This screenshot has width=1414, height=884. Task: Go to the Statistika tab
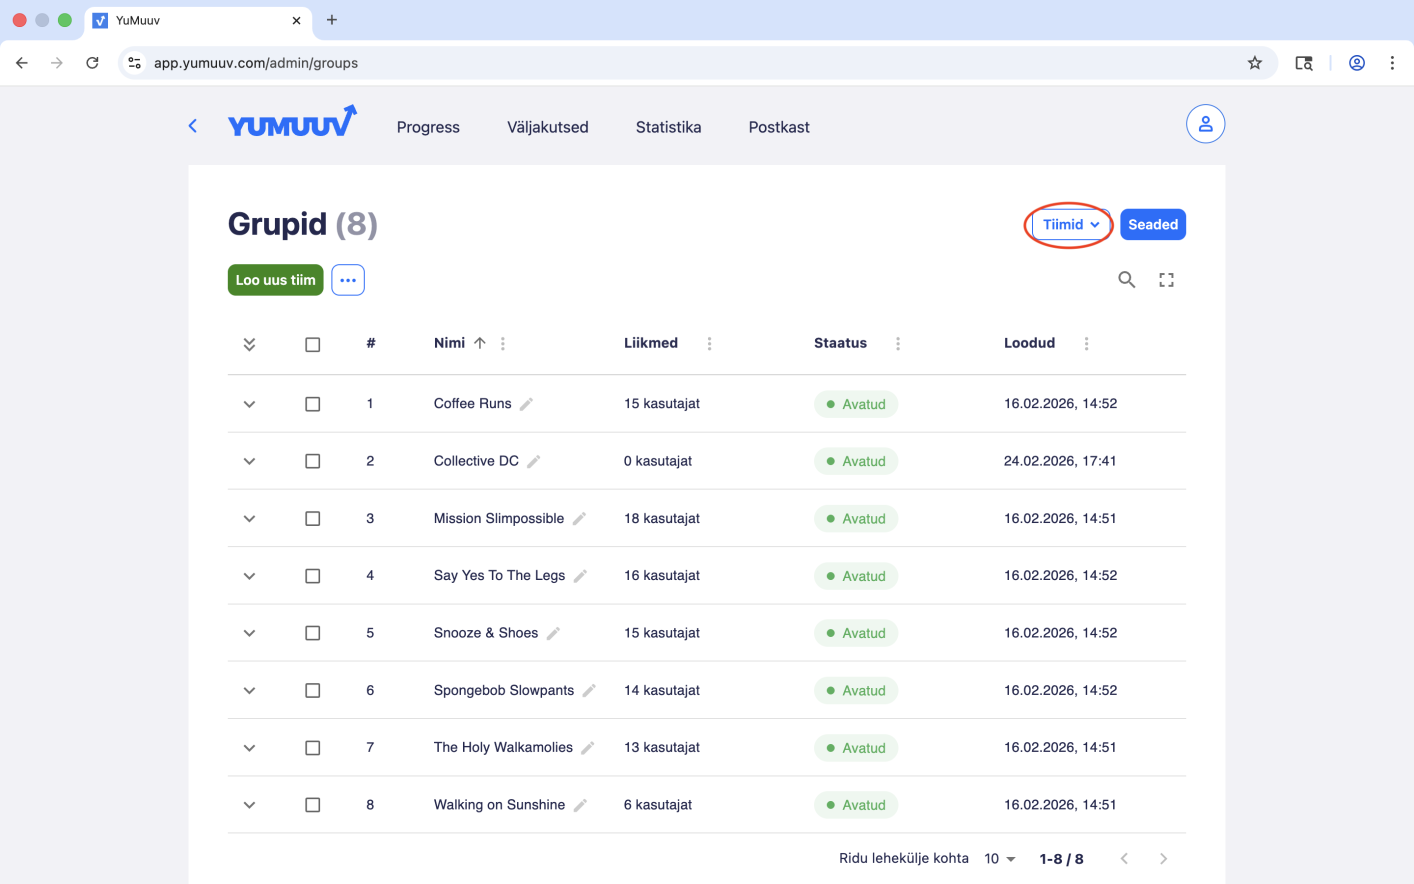668,127
